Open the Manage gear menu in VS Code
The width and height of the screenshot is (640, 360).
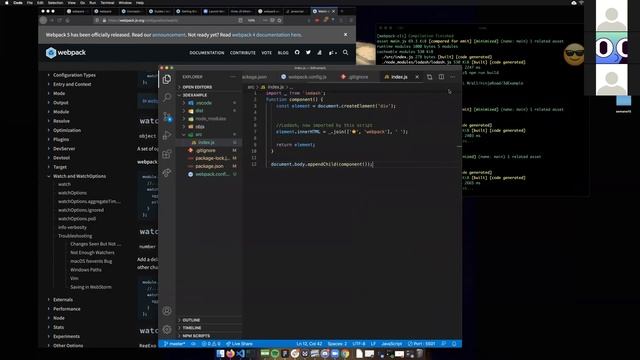(x=167, y=329)
